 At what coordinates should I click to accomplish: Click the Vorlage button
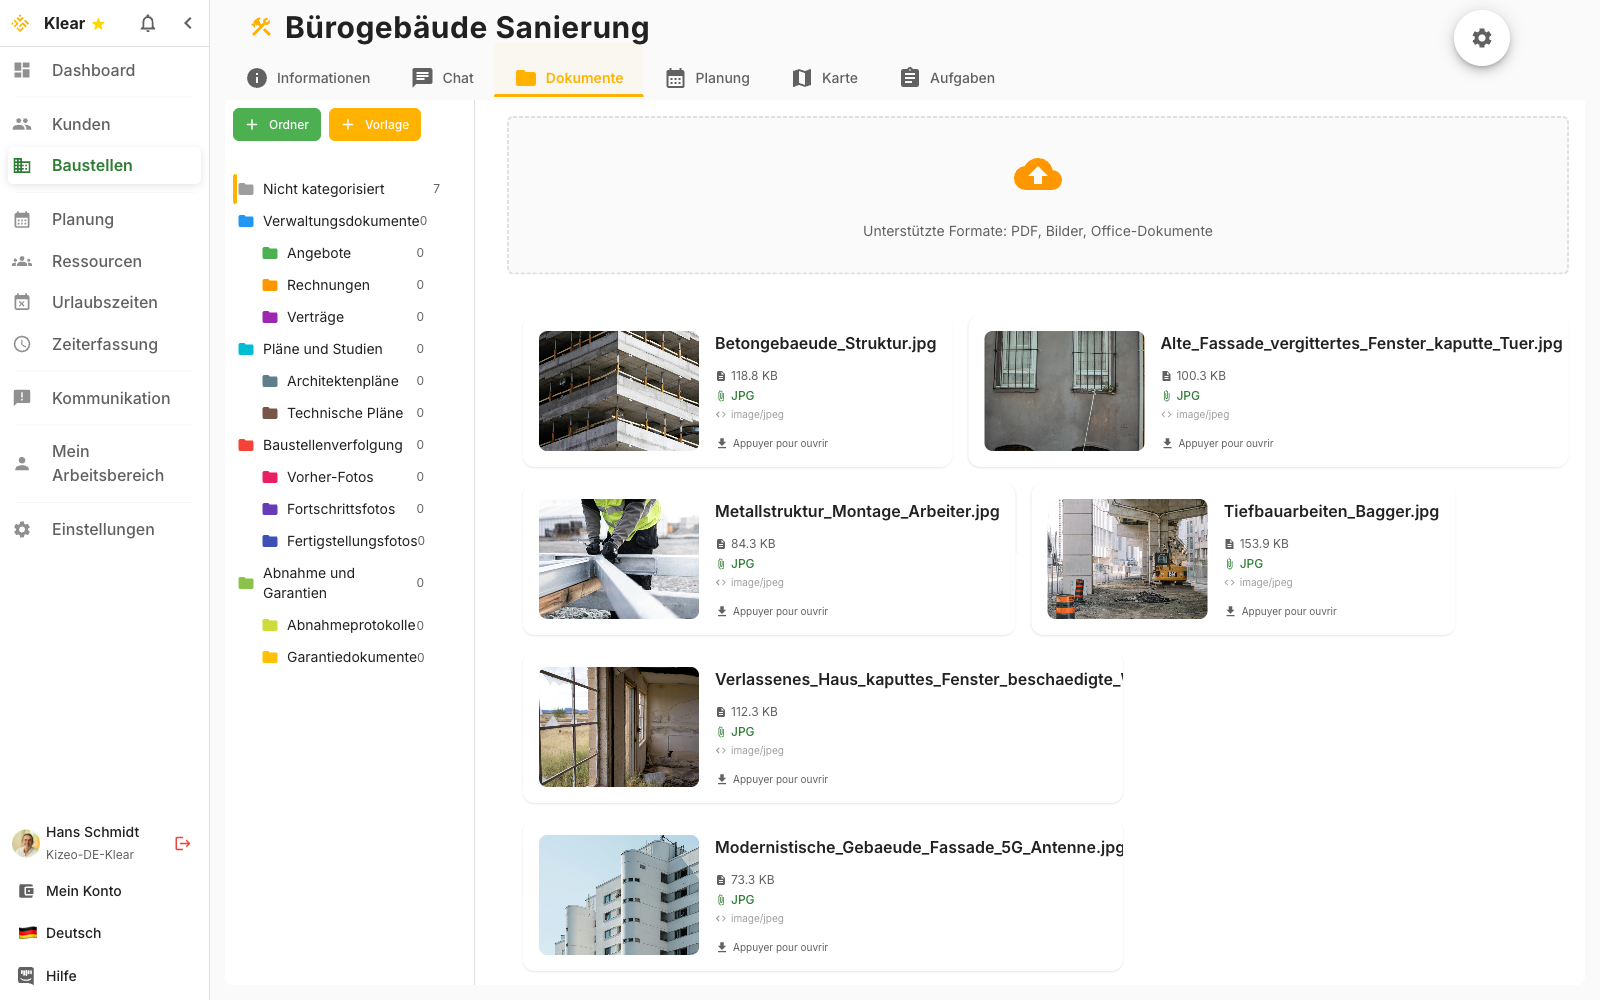374,124
